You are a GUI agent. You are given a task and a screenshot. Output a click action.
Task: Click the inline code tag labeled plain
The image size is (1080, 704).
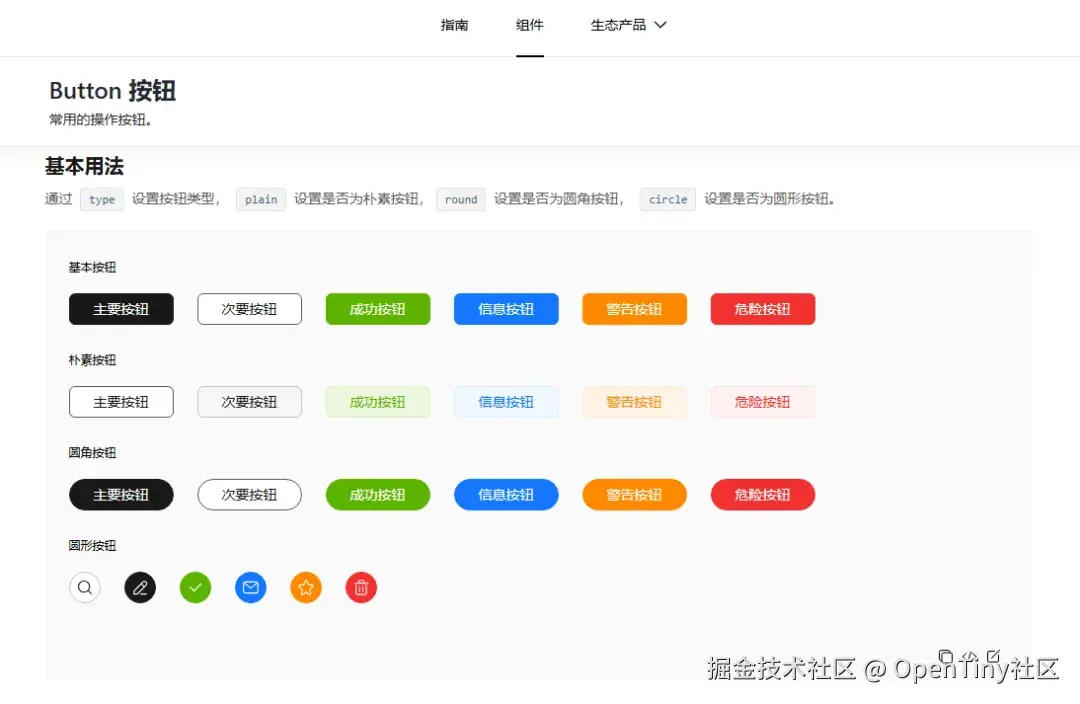coord(260,199)
